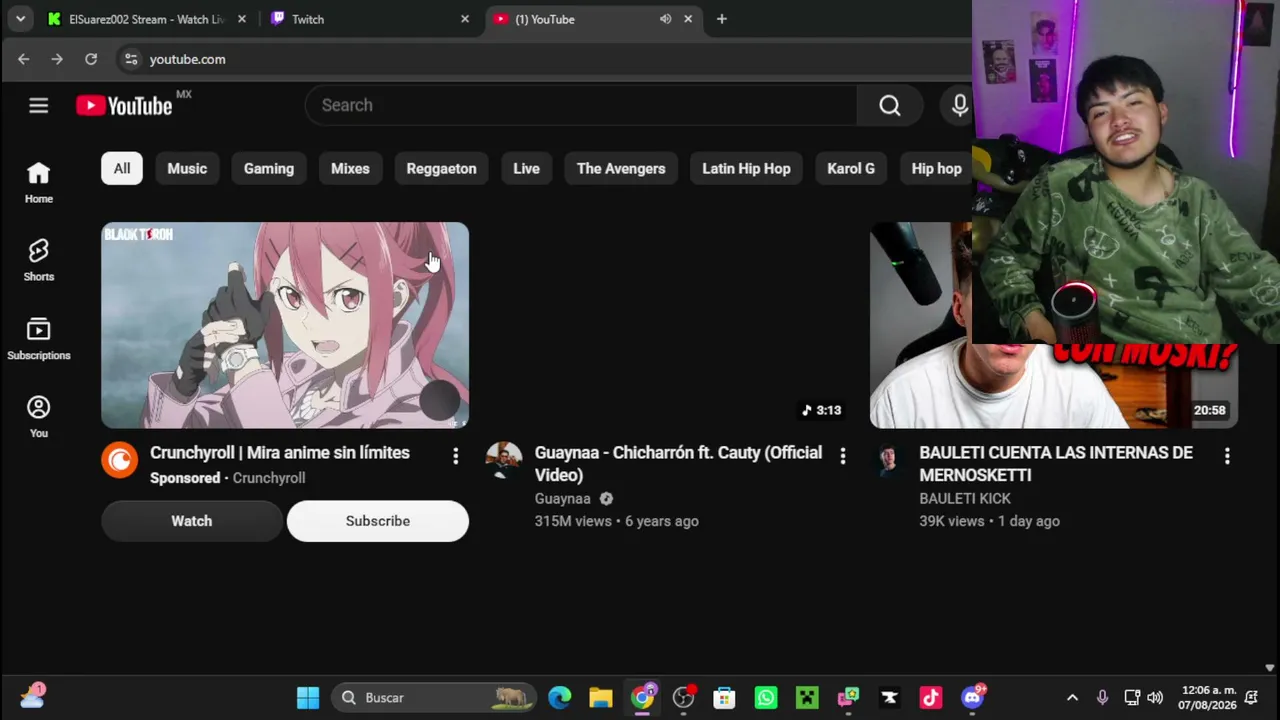Open File Explorer from the taskbar
This screenshot has height=720, width=1280.
600,698
